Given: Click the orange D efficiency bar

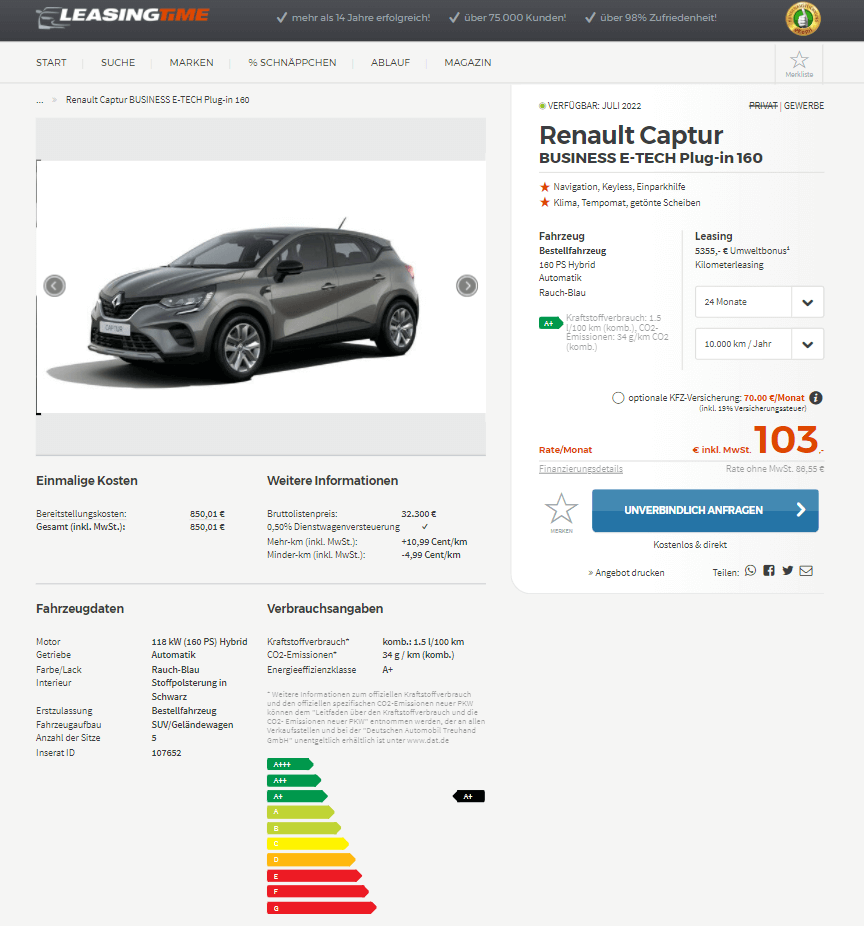Looking at the screenshot, I should [311, 860].
